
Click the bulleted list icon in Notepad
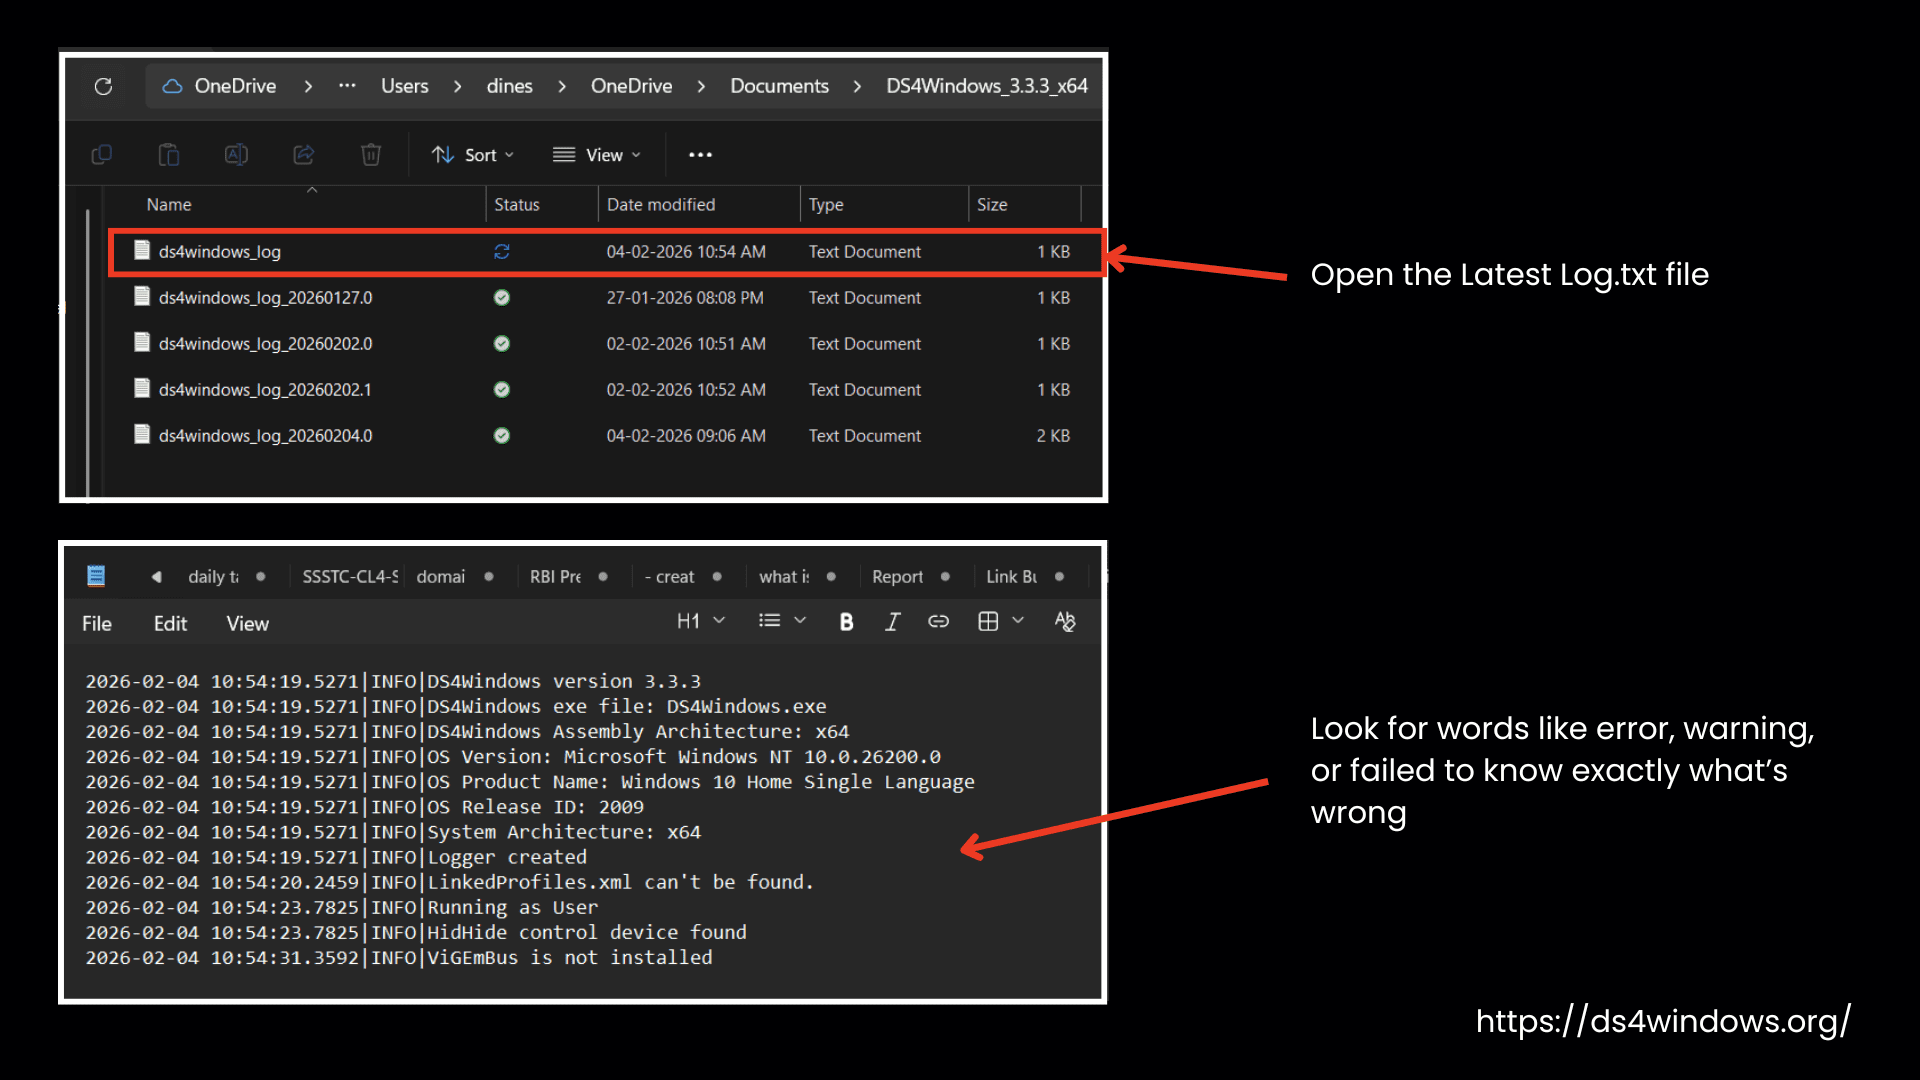769,621
